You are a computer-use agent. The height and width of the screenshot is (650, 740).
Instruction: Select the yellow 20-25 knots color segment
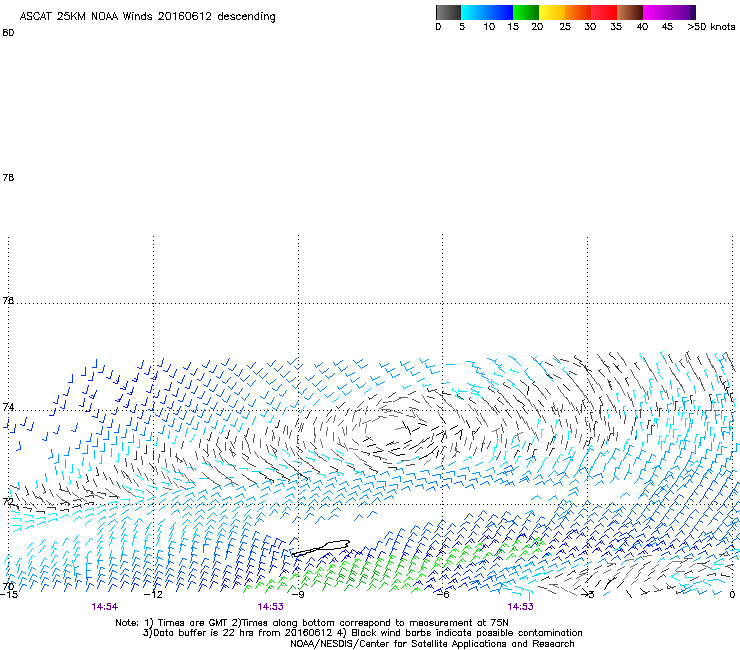(x=552, y=12)
